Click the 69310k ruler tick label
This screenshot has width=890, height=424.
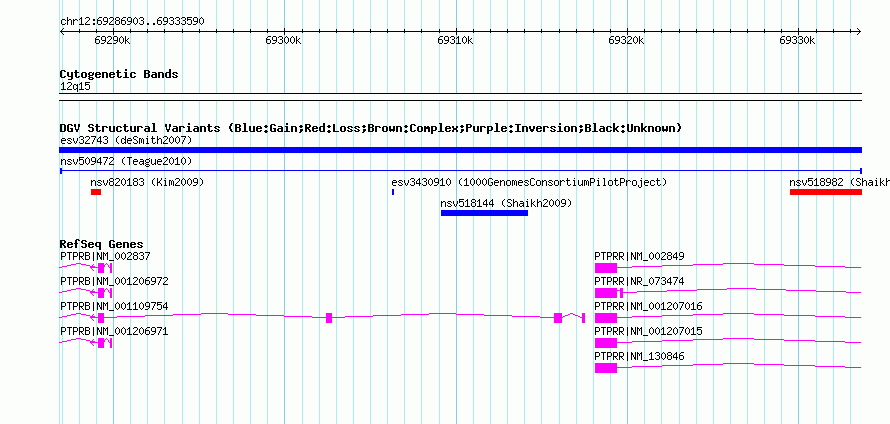pyautogui.click(x=455, y=41)
